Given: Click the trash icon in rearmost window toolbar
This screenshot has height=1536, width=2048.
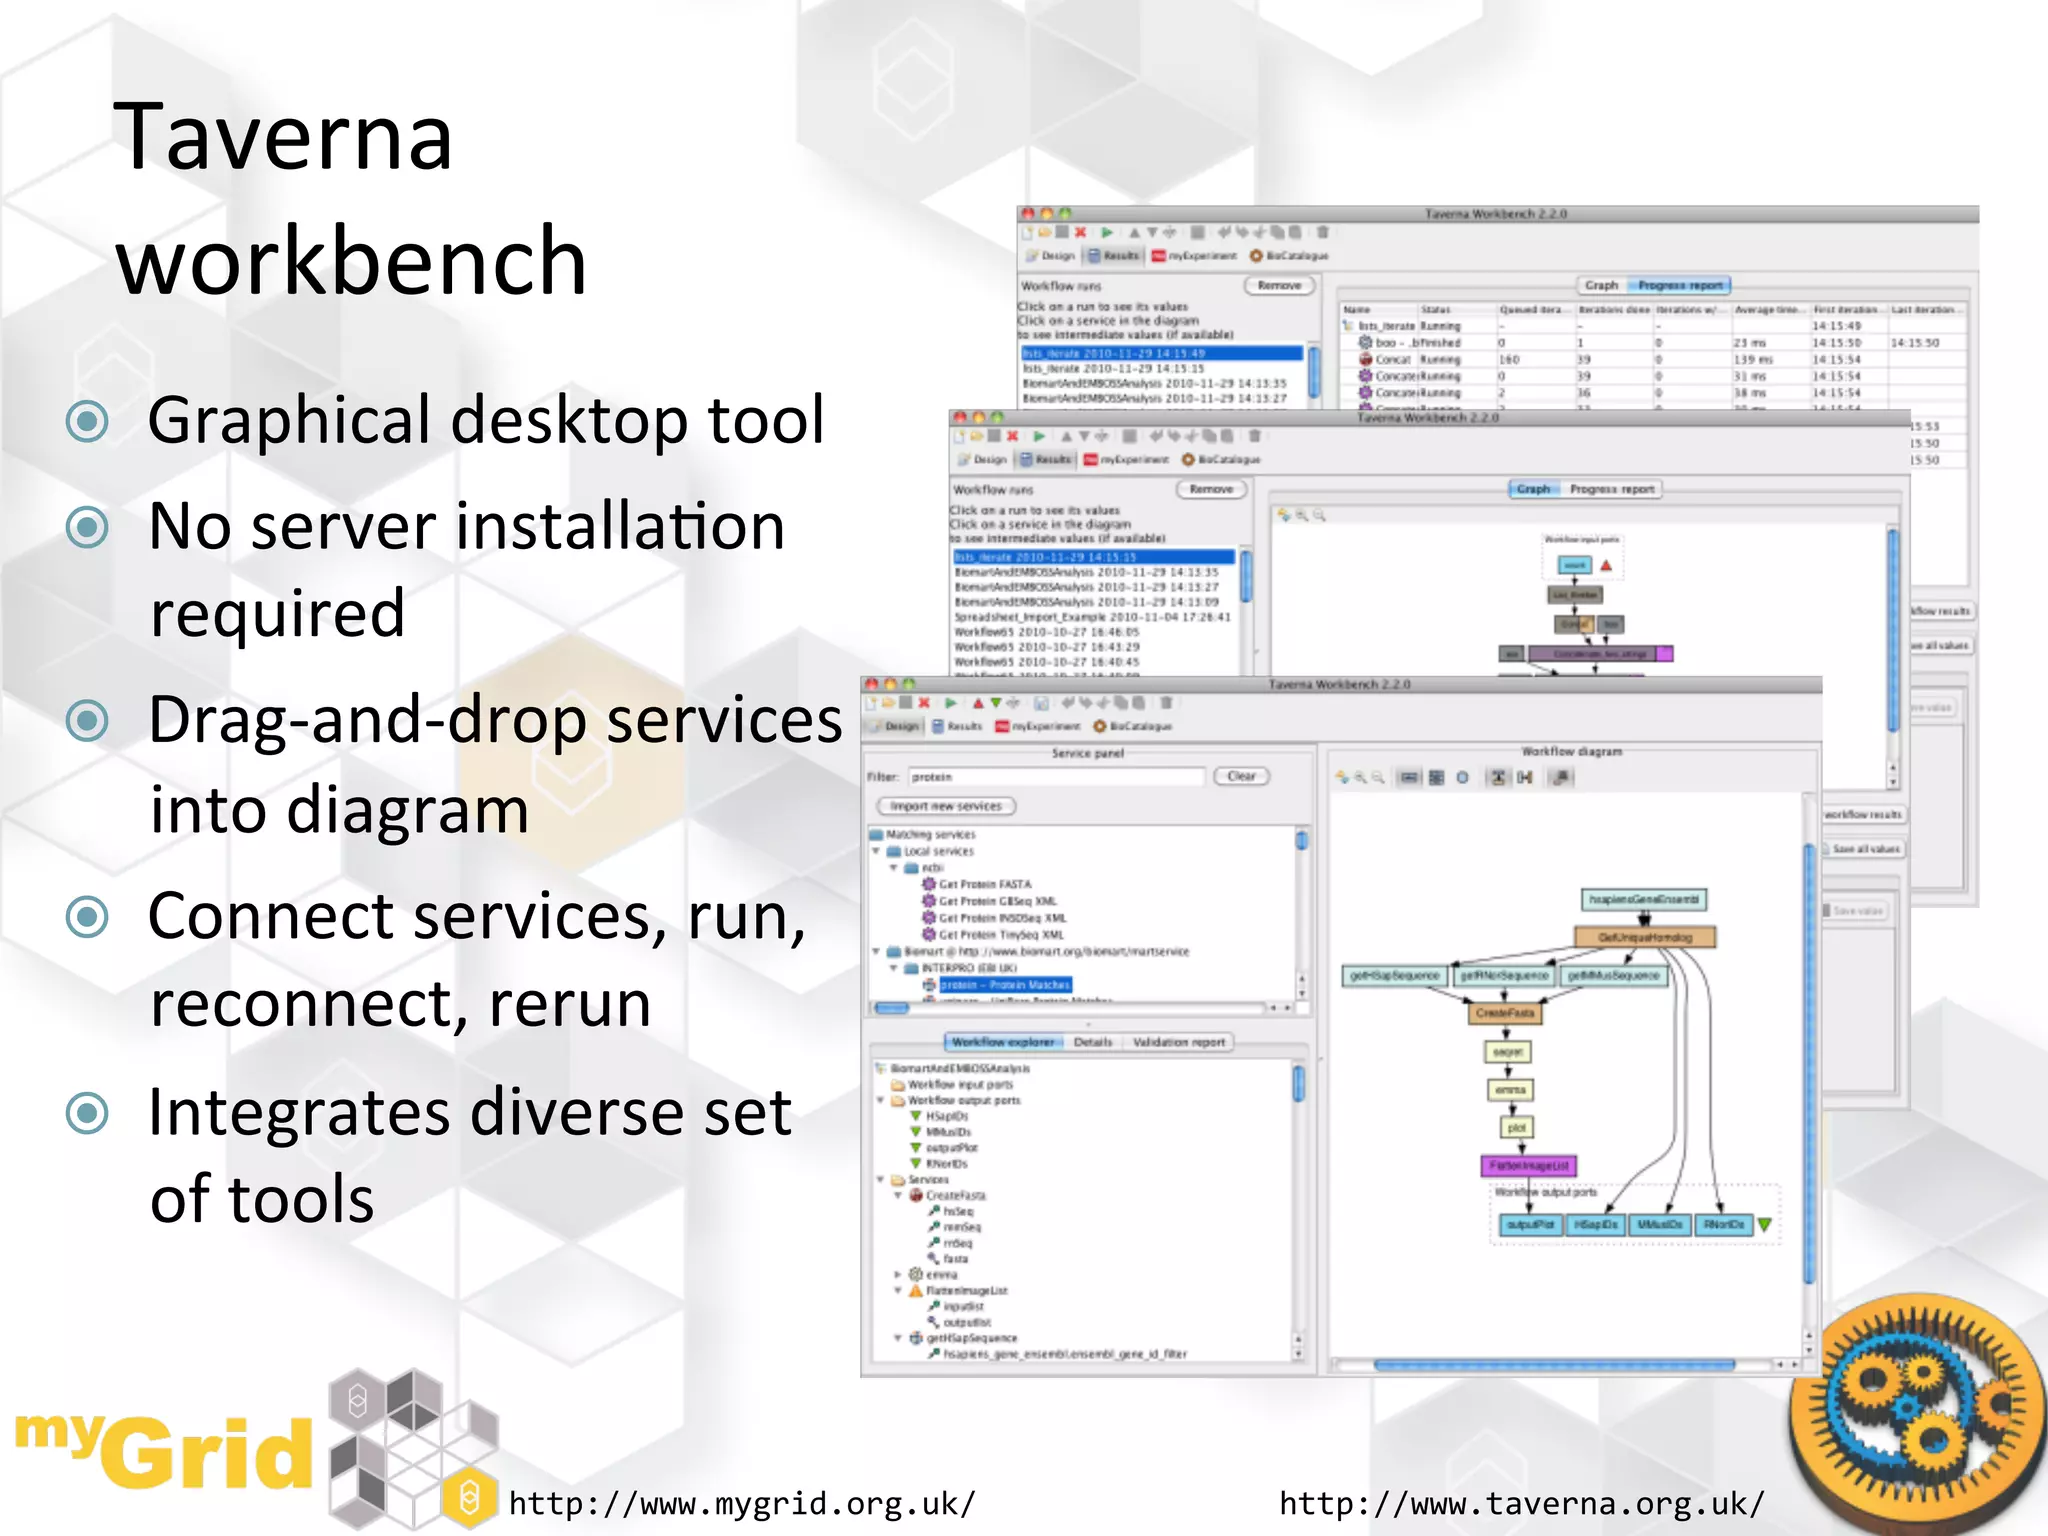Looking at the screenshot, I should pos(1322,232).
